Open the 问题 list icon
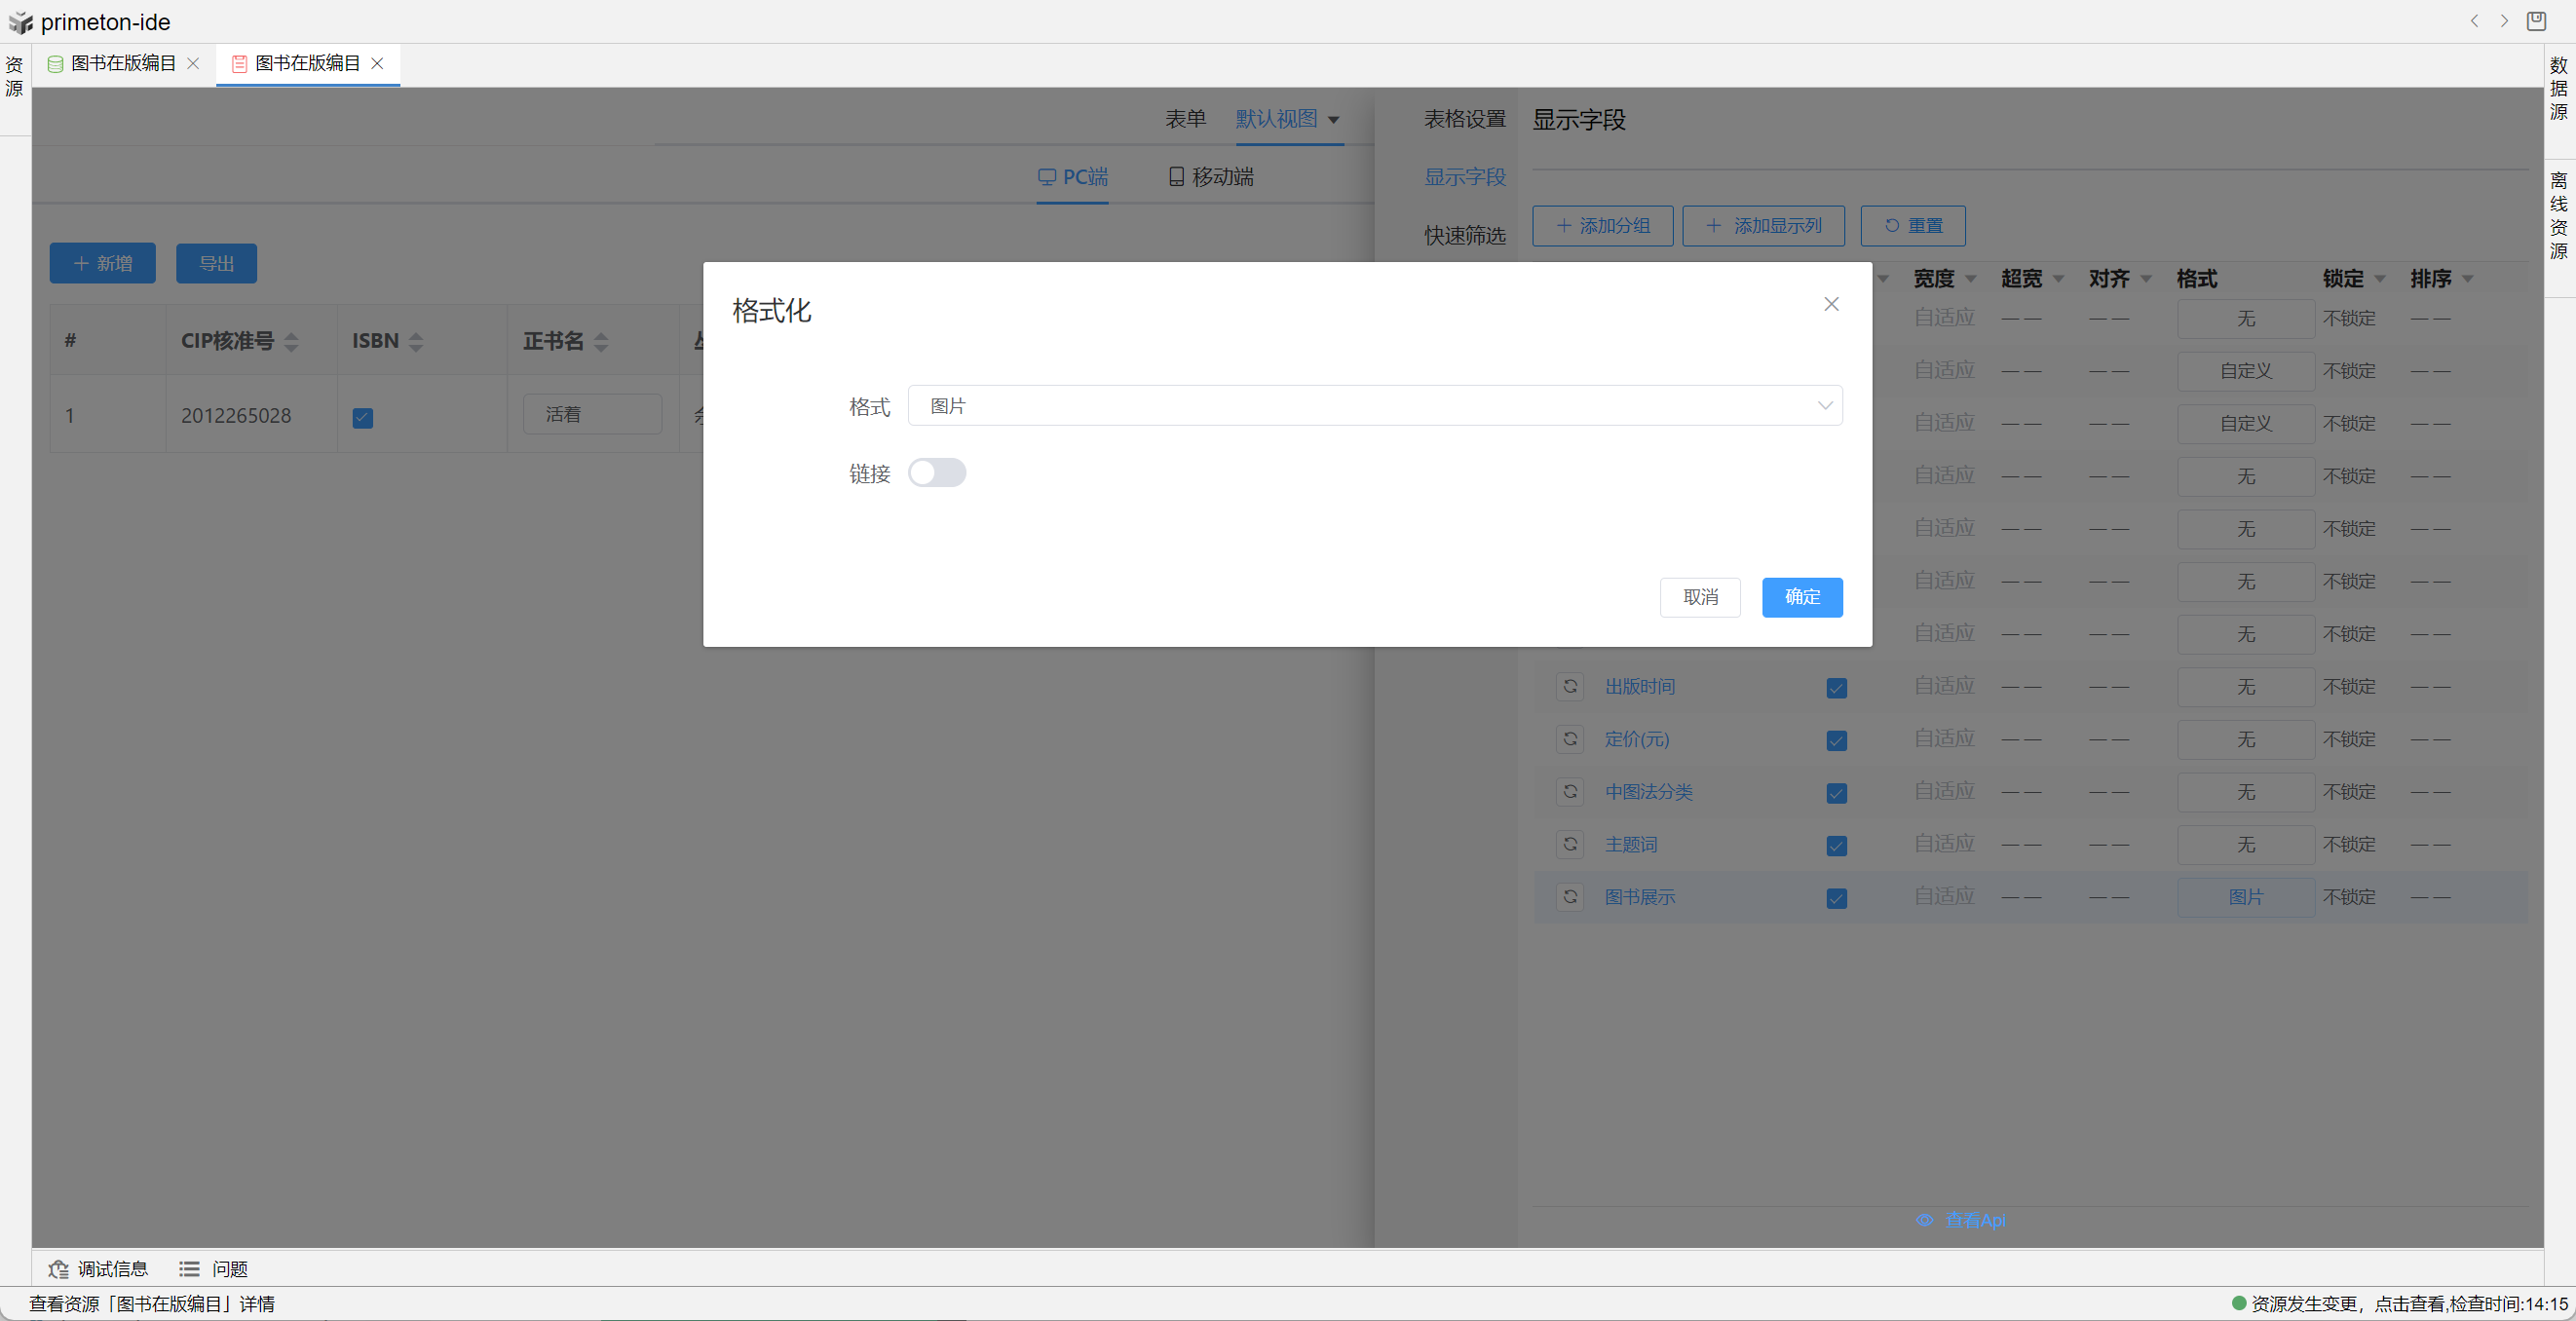Image resolution: width=2576 pixels, height=1321 pixels. click(x=189, y=1269)
